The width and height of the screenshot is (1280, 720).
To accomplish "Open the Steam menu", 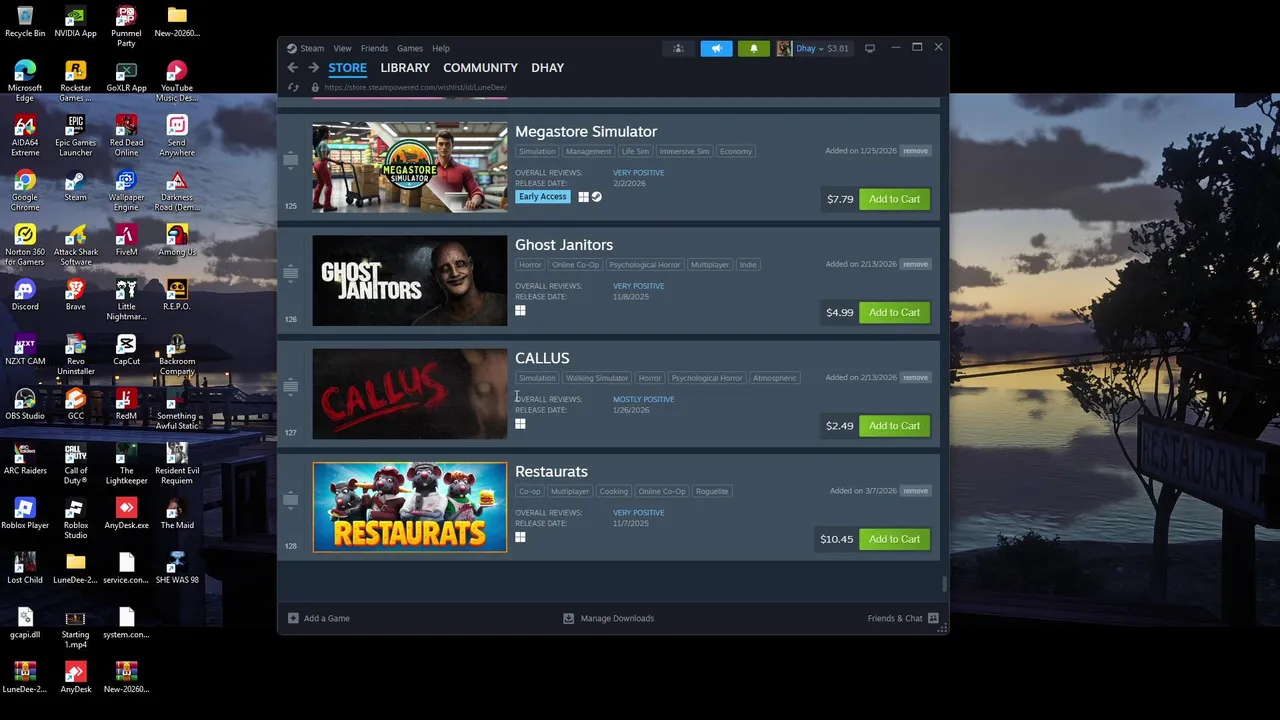I will click(312, 48).
